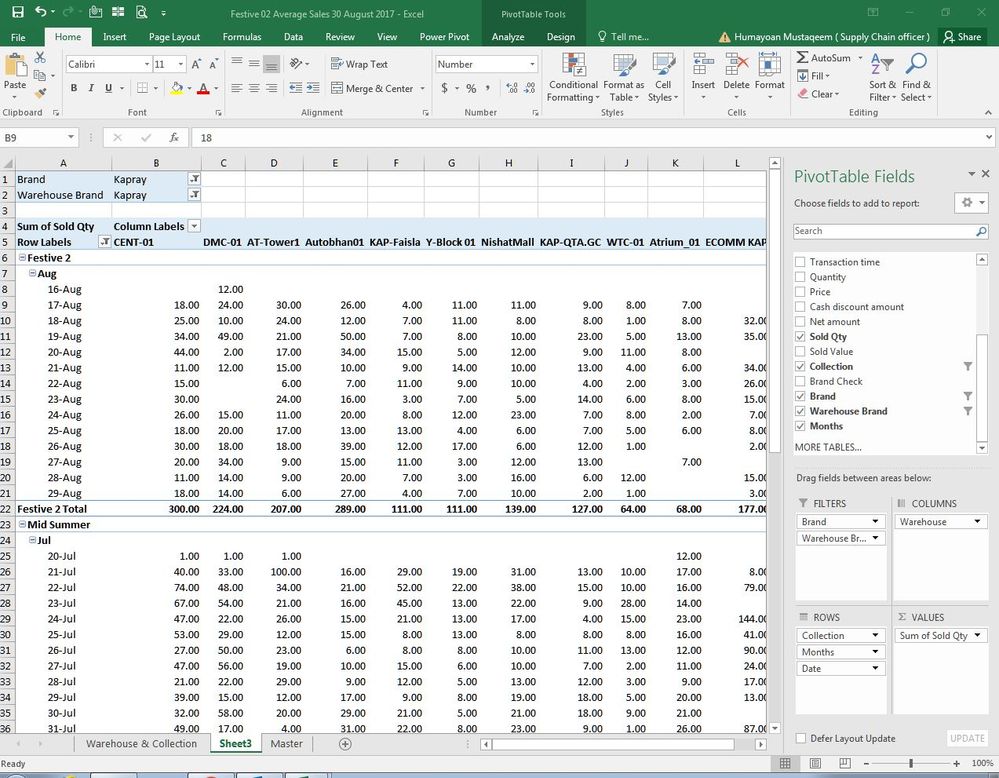999x778 pixels.
Task: Open the Column Labels filter dropdown
Action: tap(194, 227)
